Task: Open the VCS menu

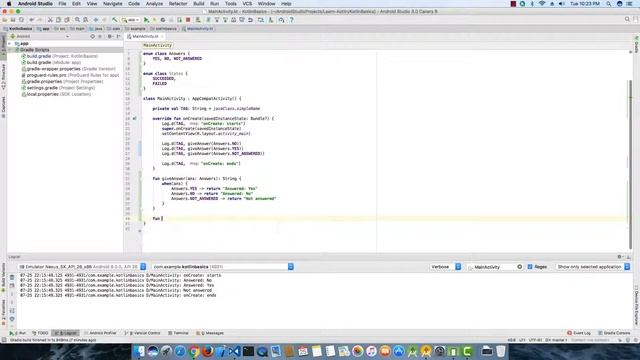Action: coord(247,4)
